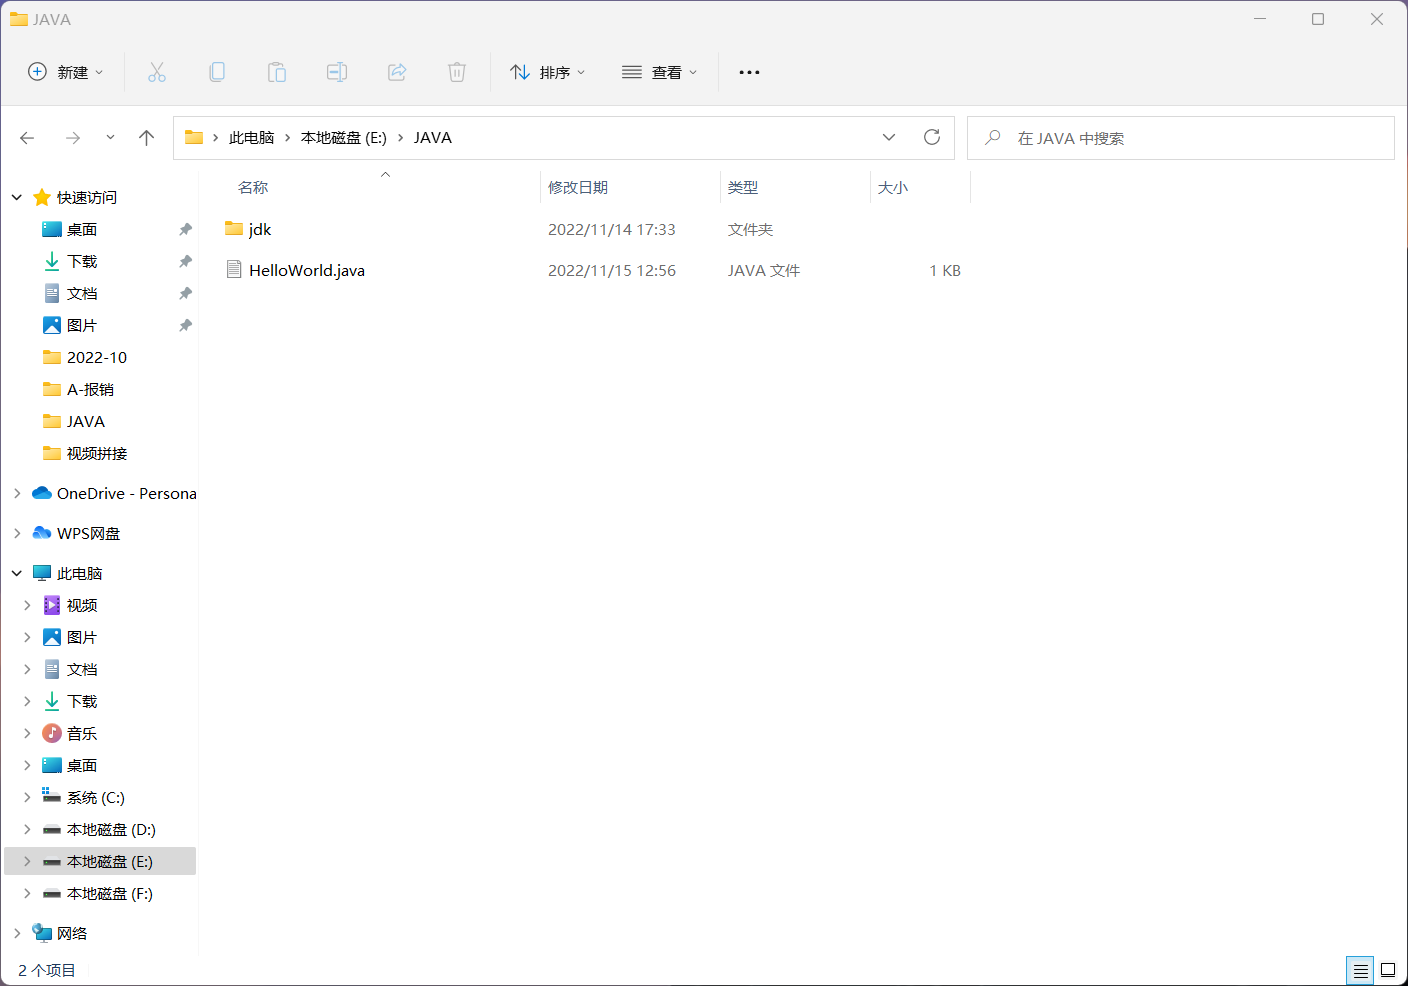Switch to large icons view in status bar
Image resolution: width=1408 pixels, height=986 pixels.
(x=1388, y=970)
